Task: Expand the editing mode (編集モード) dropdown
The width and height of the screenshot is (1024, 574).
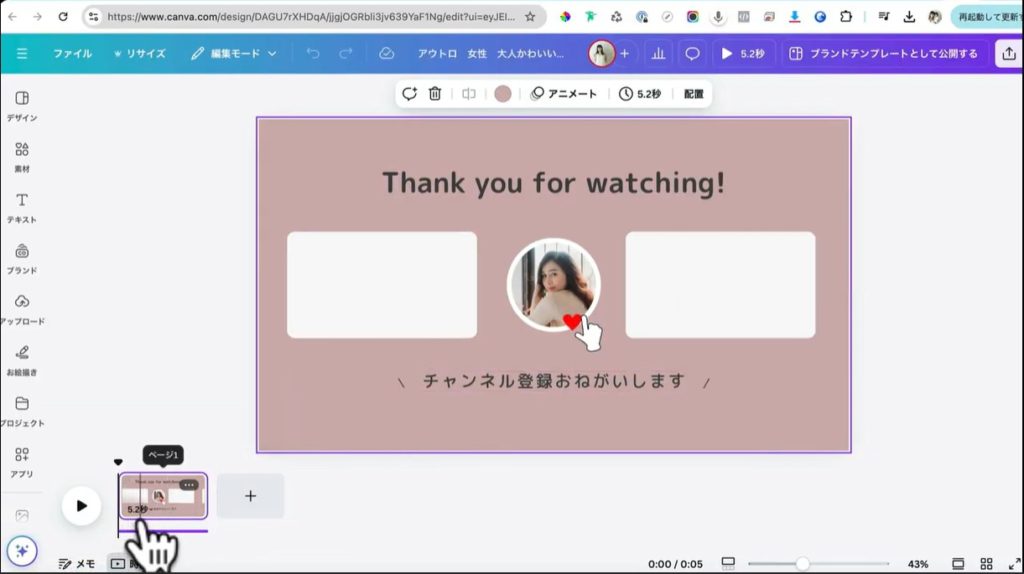Action: tap(234, 54)
